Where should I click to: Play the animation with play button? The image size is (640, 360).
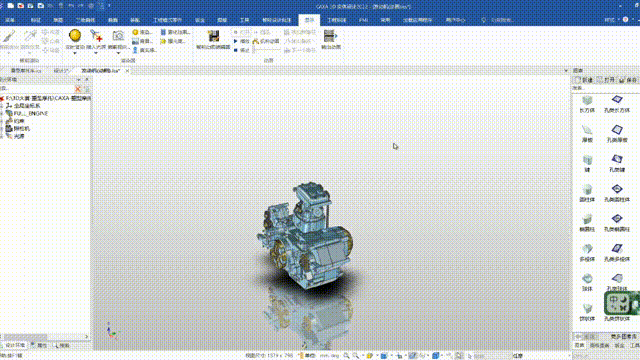tap(242, 41)
